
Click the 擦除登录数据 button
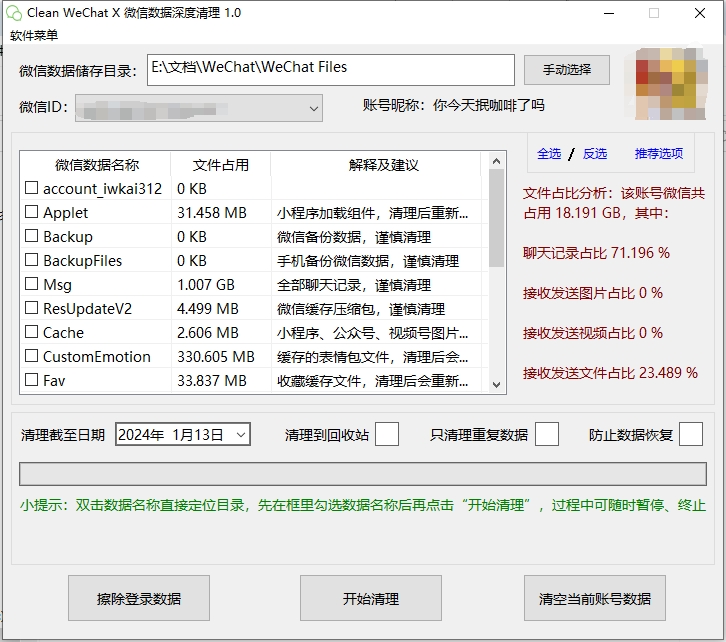pos(139,598)
